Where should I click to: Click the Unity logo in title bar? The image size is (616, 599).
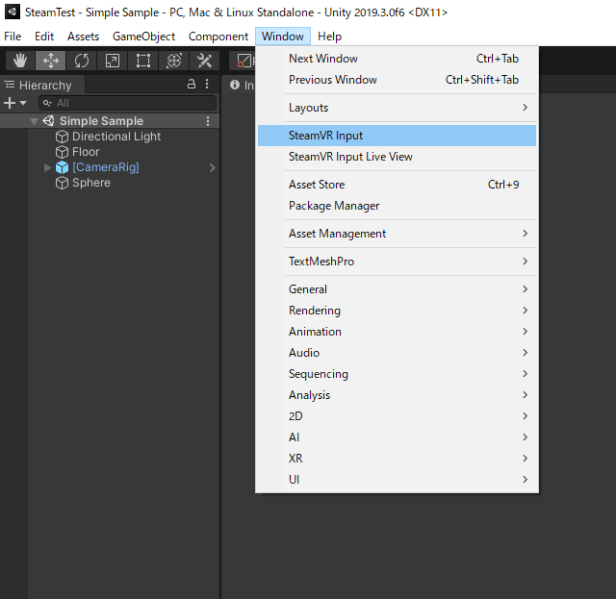coord(12,12)
